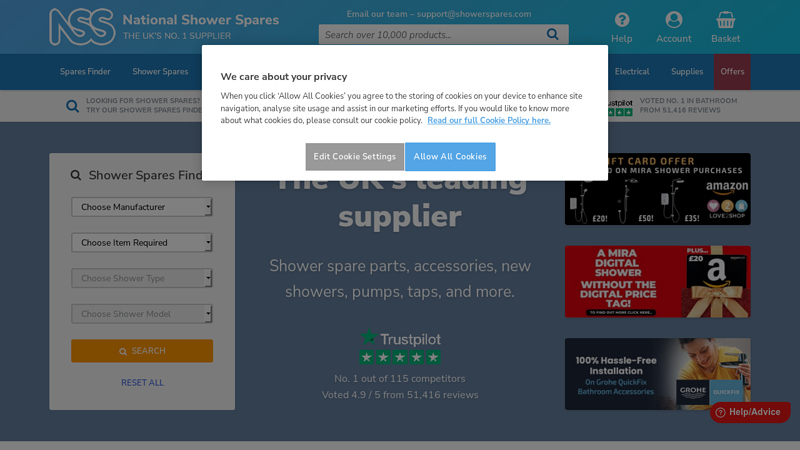Click the green Trustpilot five-star rating
800x450 pixels.
pyautogui.click(x=400, y=357)
